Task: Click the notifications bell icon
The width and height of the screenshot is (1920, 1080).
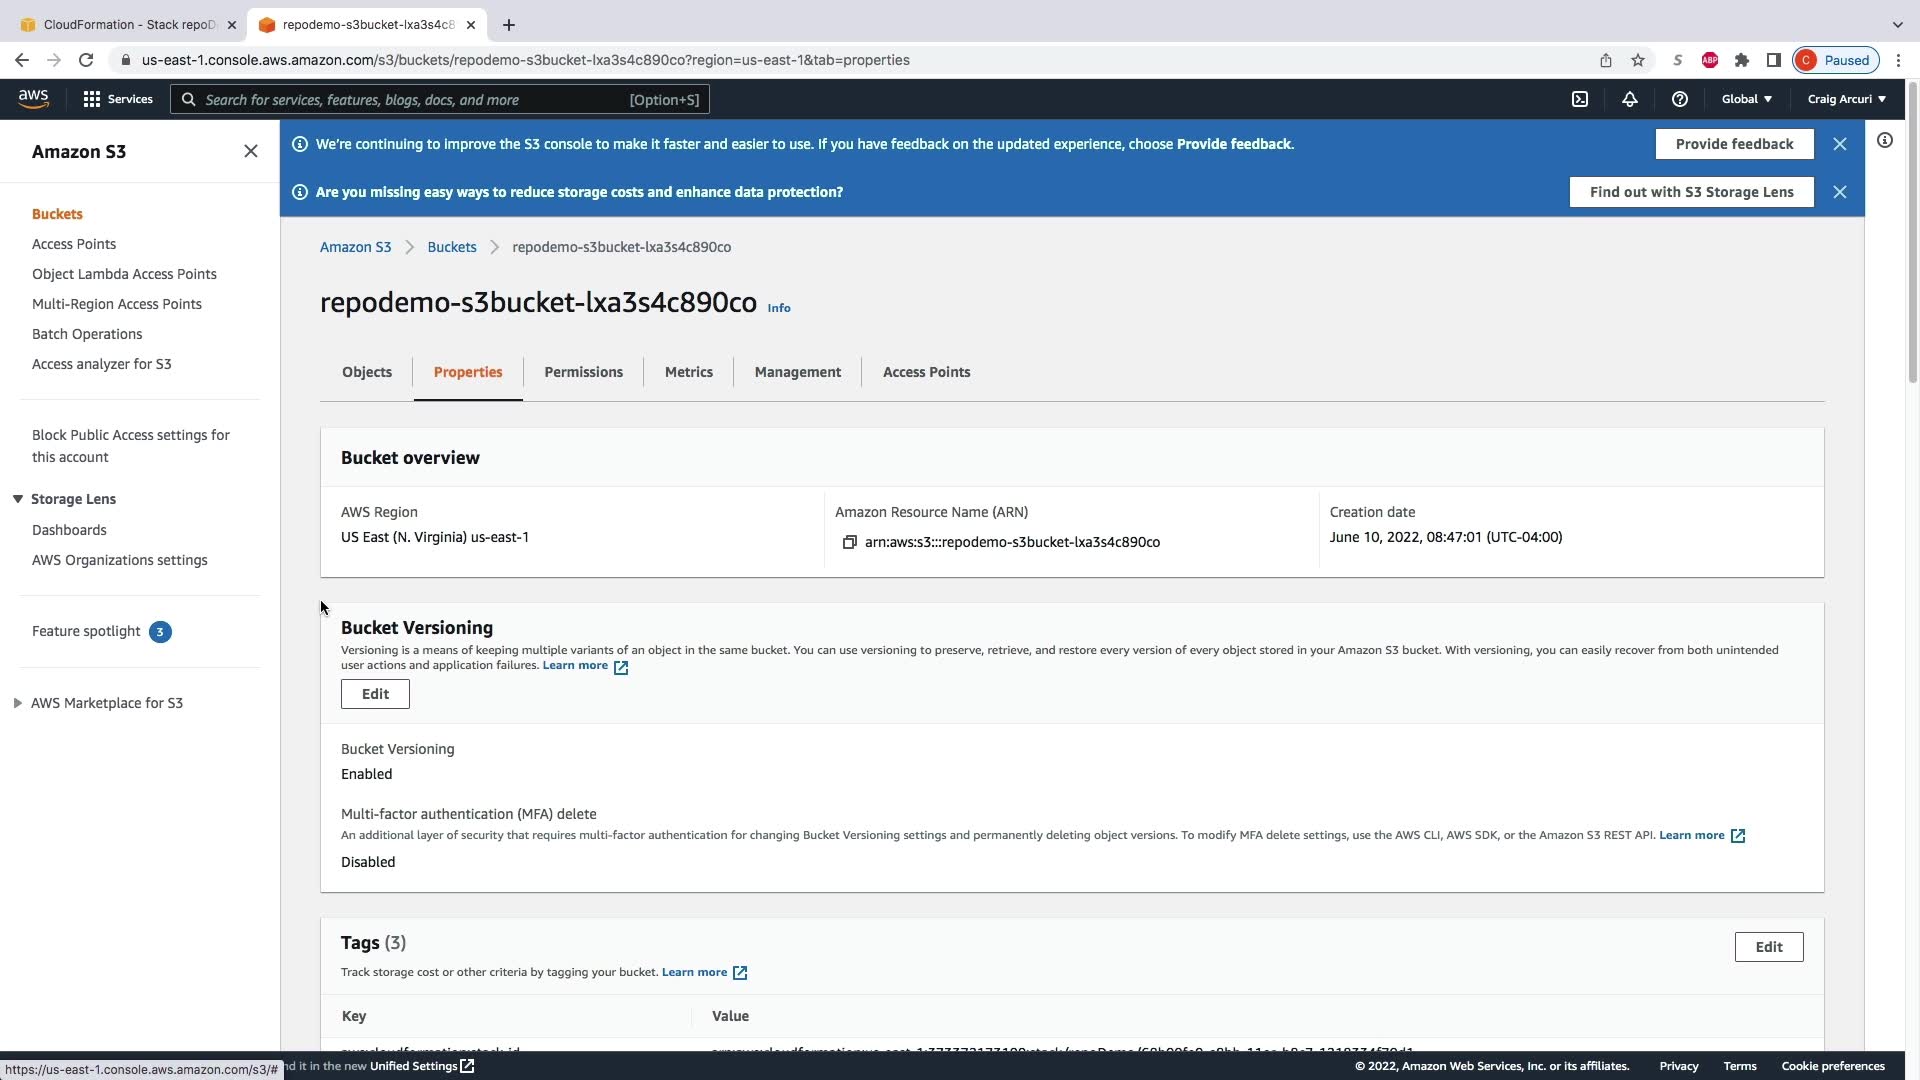Action: (x=1630, y=99)
